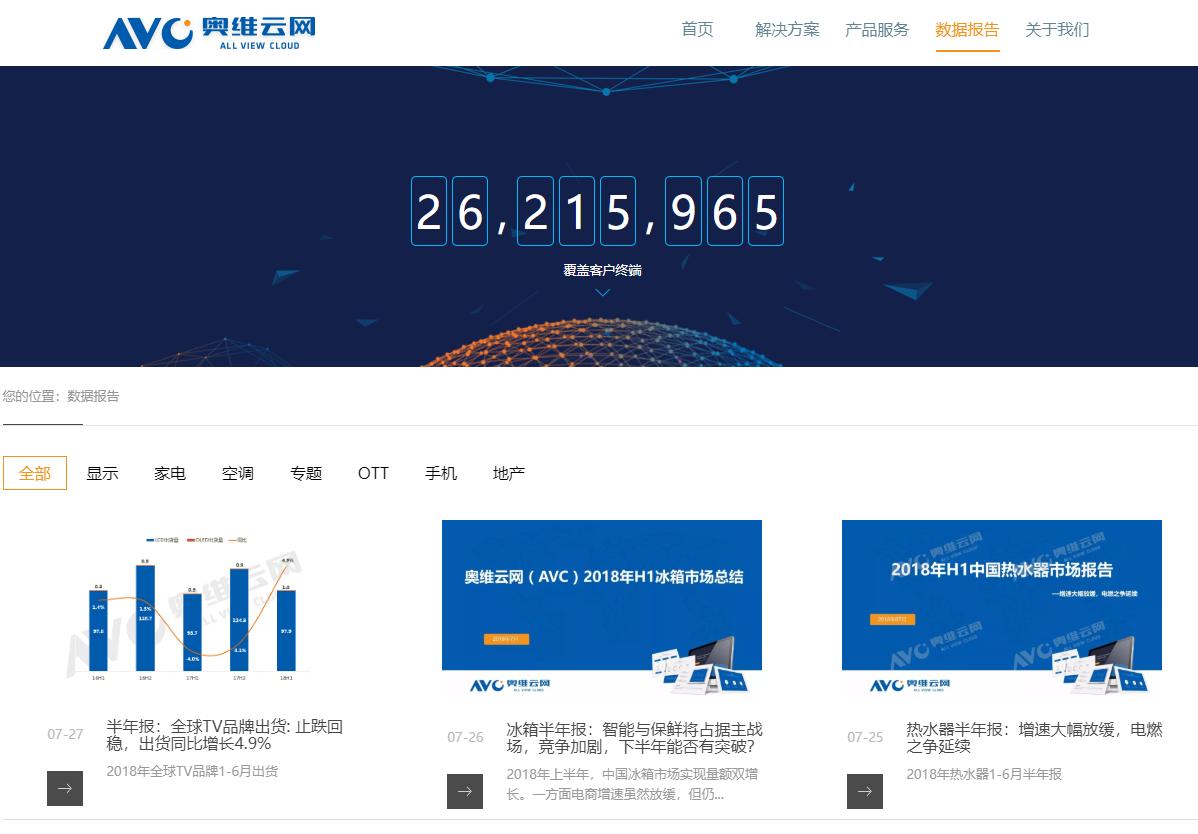Open article 冰箱半年报 title link
Screen dimensions: 1198x834
click(x=634, y=738)
